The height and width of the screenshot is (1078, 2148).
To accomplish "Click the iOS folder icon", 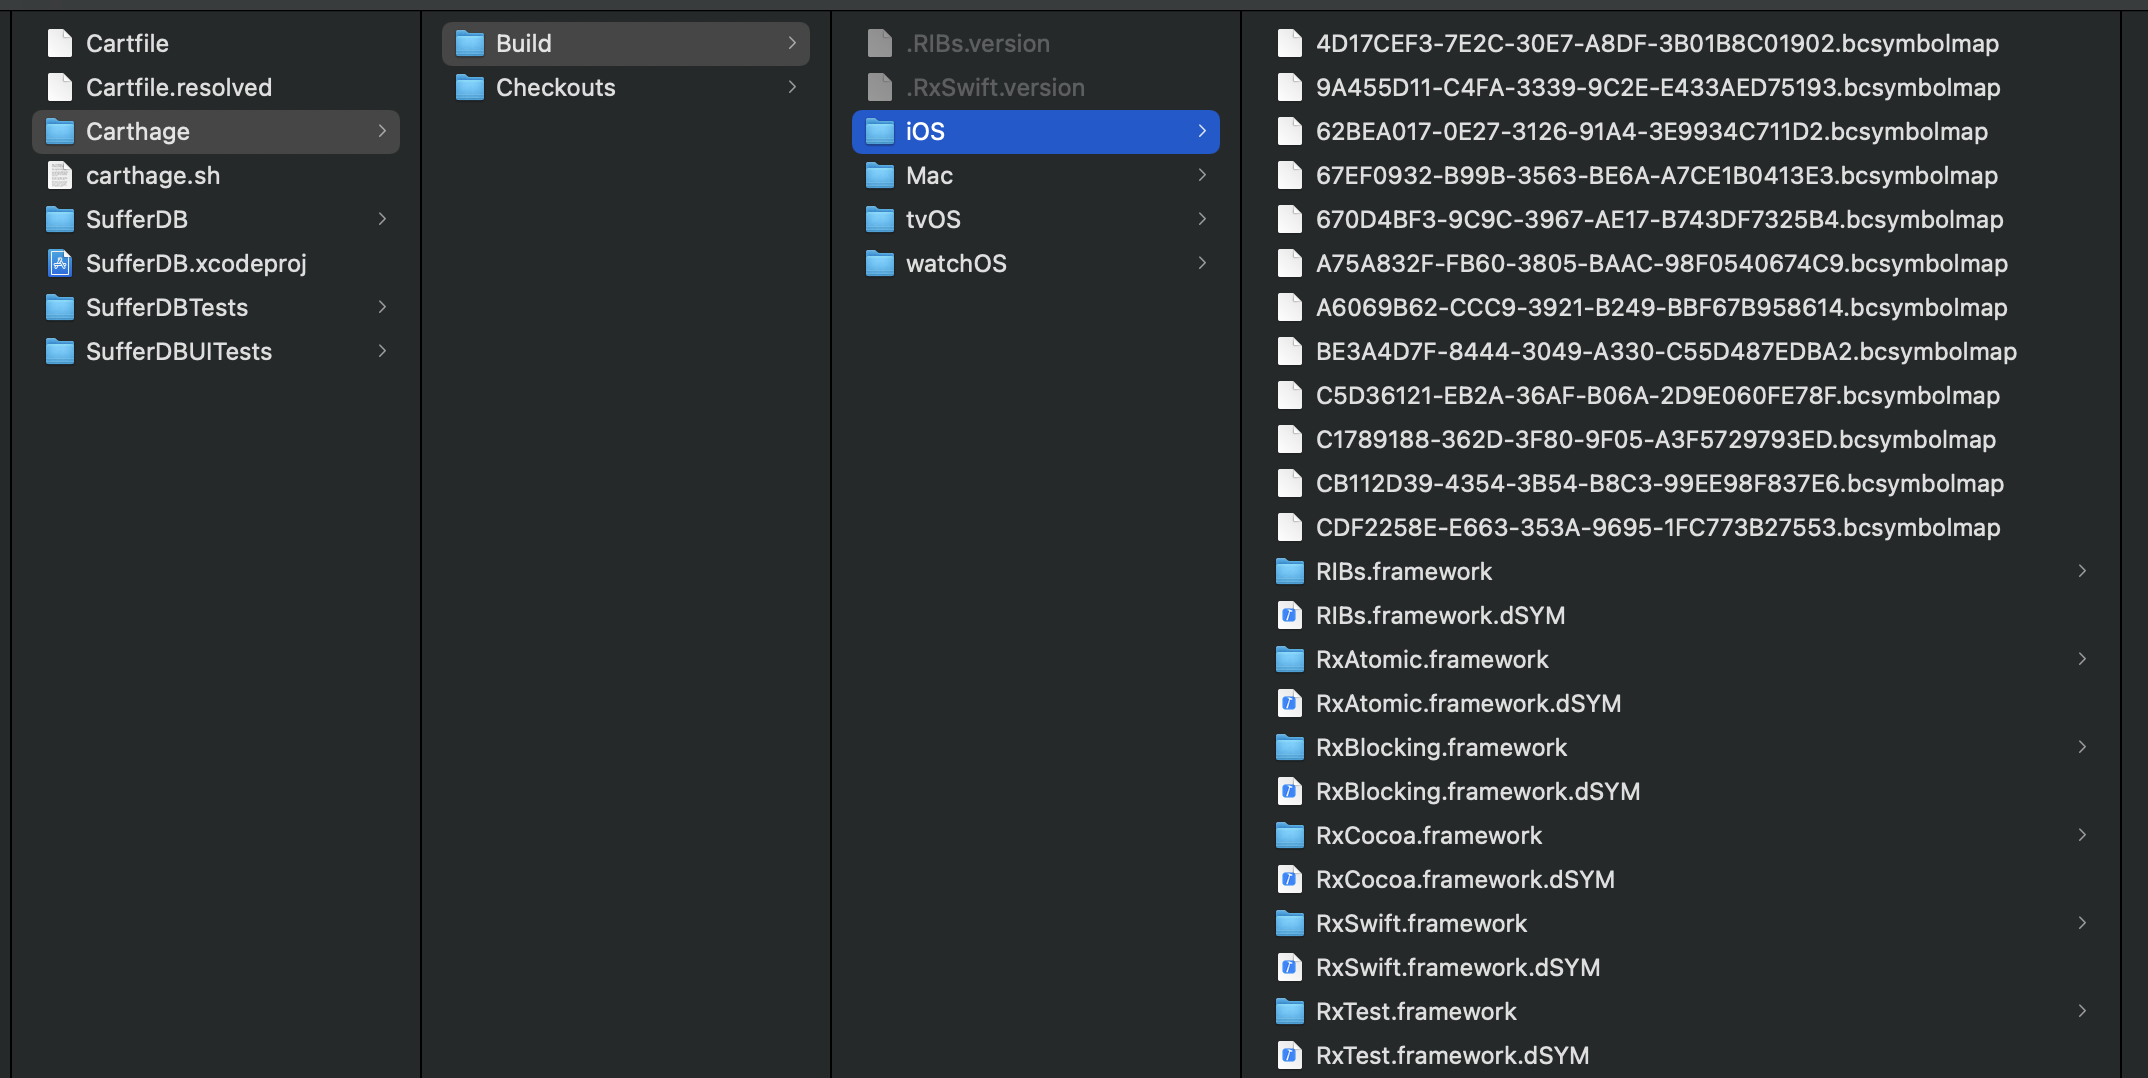I will click(x=880, y=131).
